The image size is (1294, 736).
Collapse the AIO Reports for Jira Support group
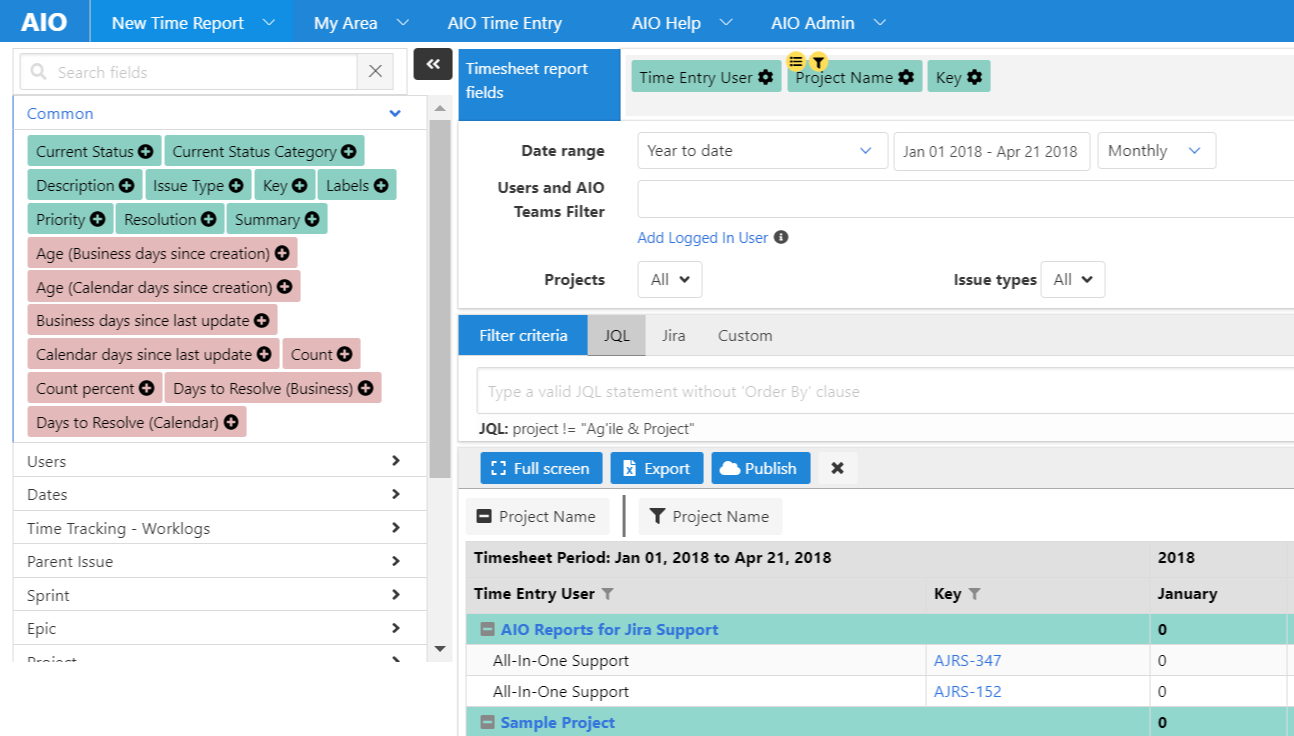tap(487, 630)
